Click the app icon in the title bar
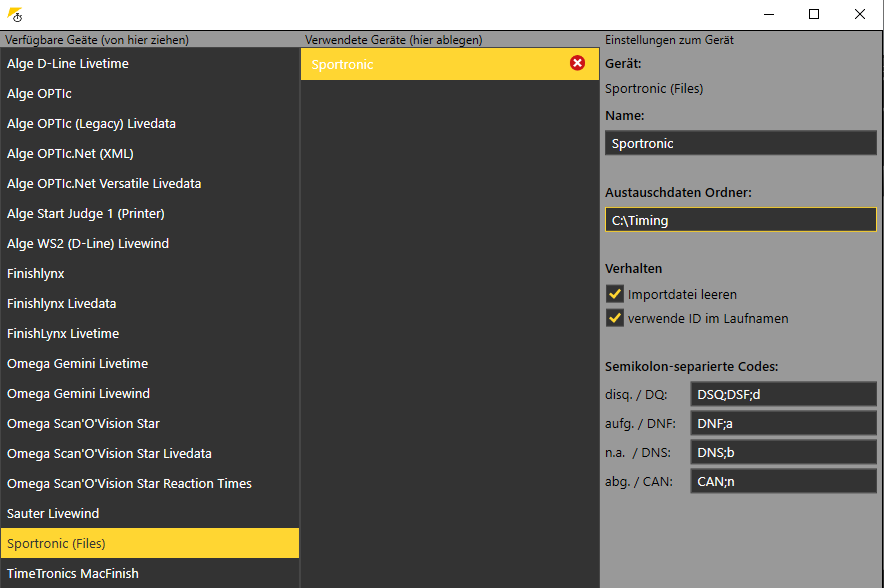Viewport: 884px width, 588px height. coord(15,15)
